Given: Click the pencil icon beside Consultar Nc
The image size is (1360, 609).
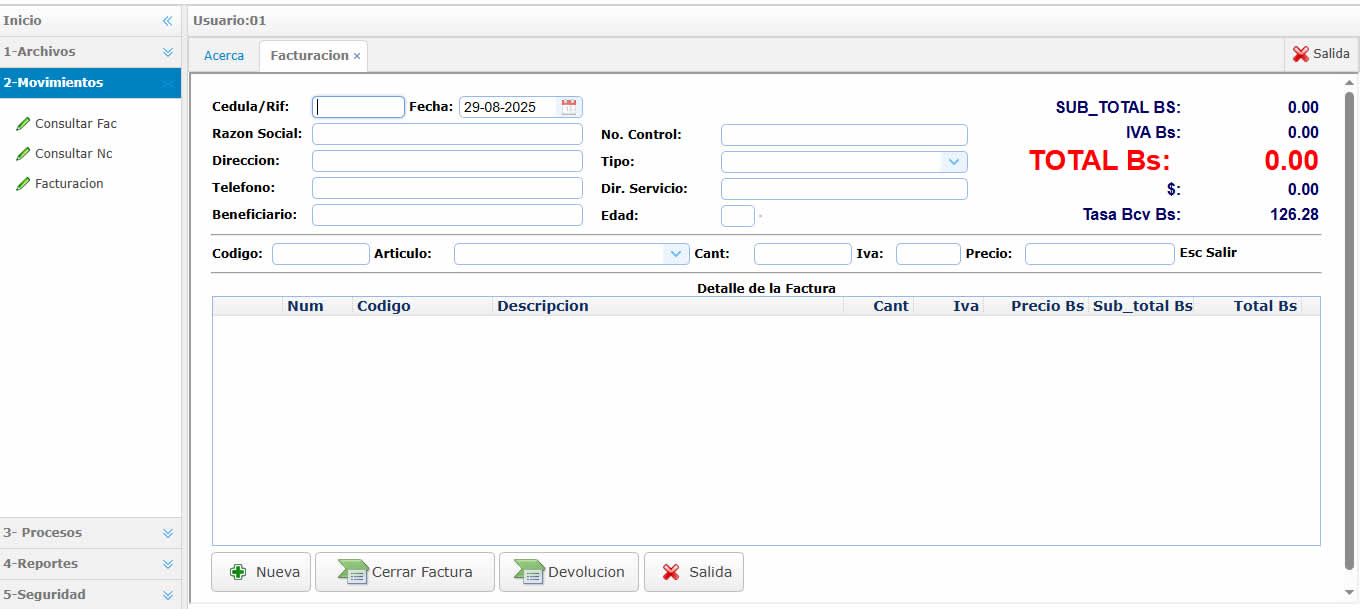Looking at the screenshot, I should tap(23, 154).
